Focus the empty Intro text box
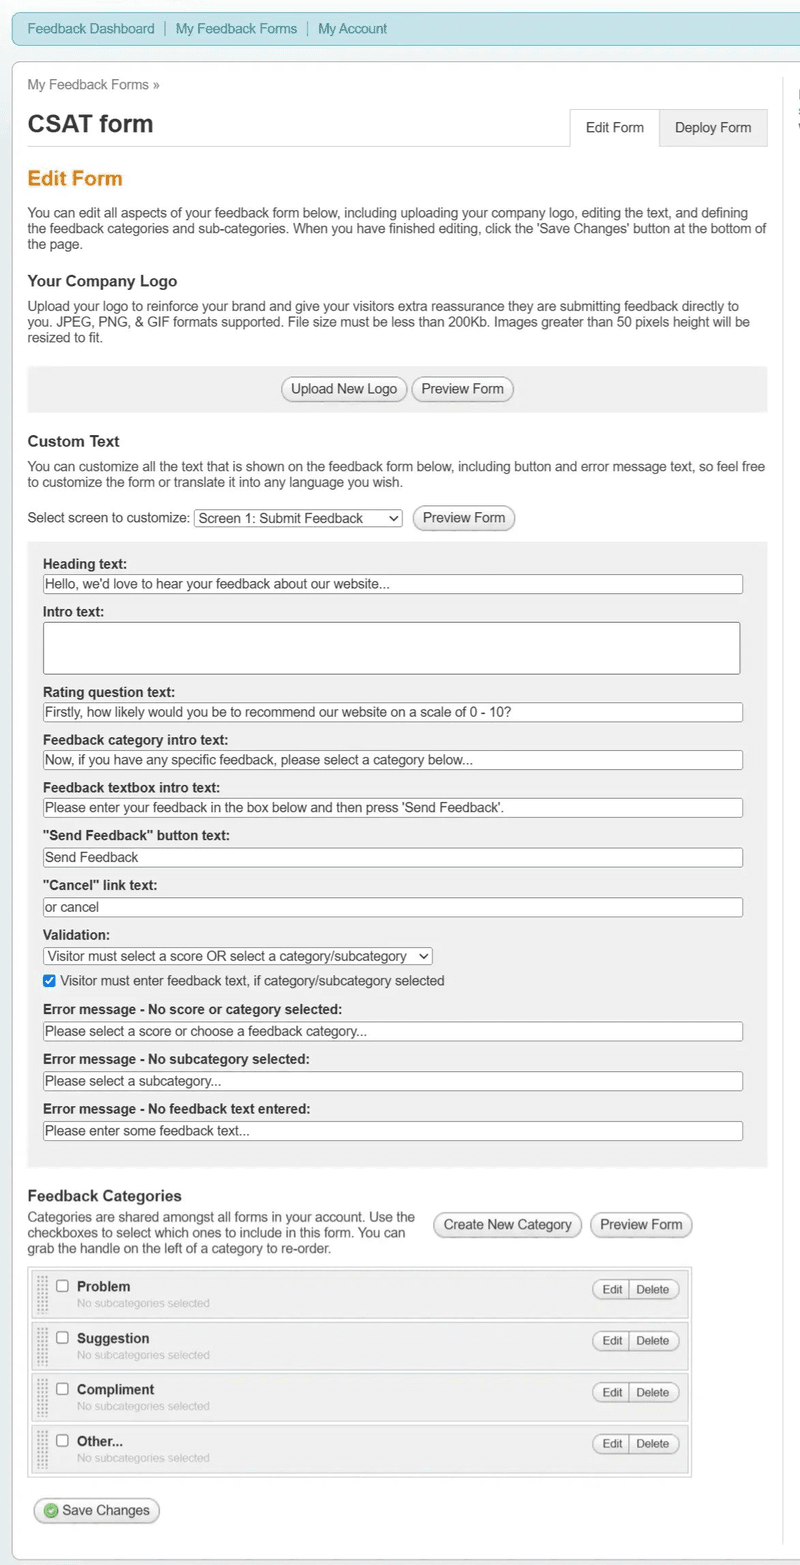The image size is (800, 1565). (x=391, y=648)
